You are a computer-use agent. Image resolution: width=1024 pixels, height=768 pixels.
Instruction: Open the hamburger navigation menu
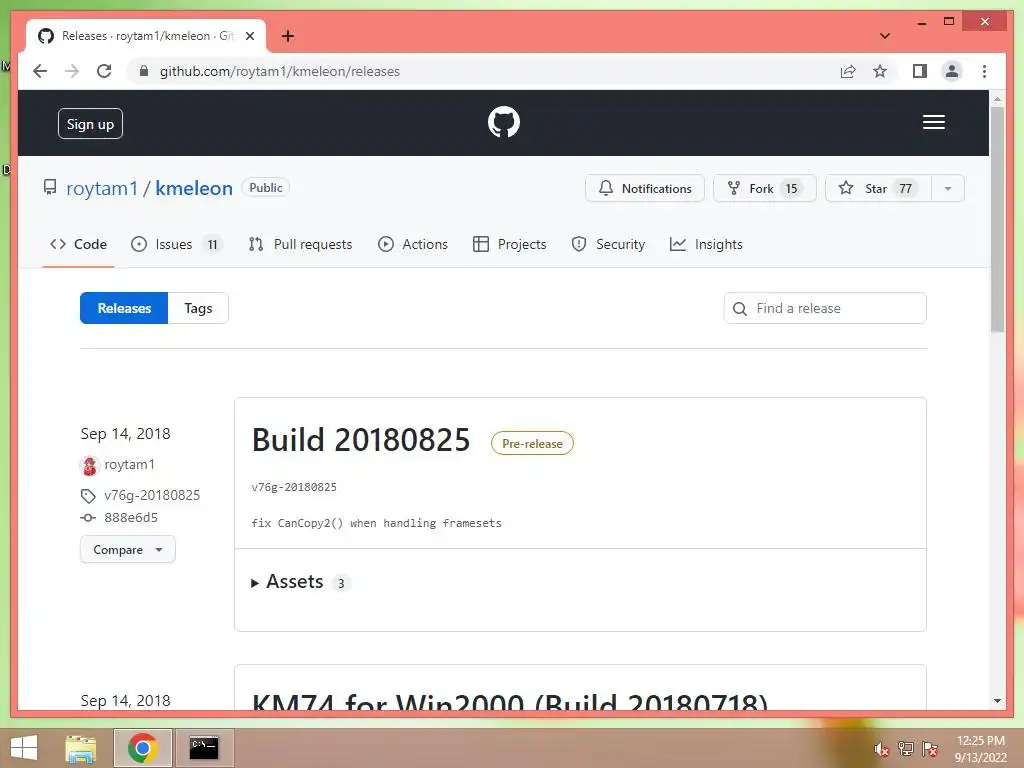933,122
